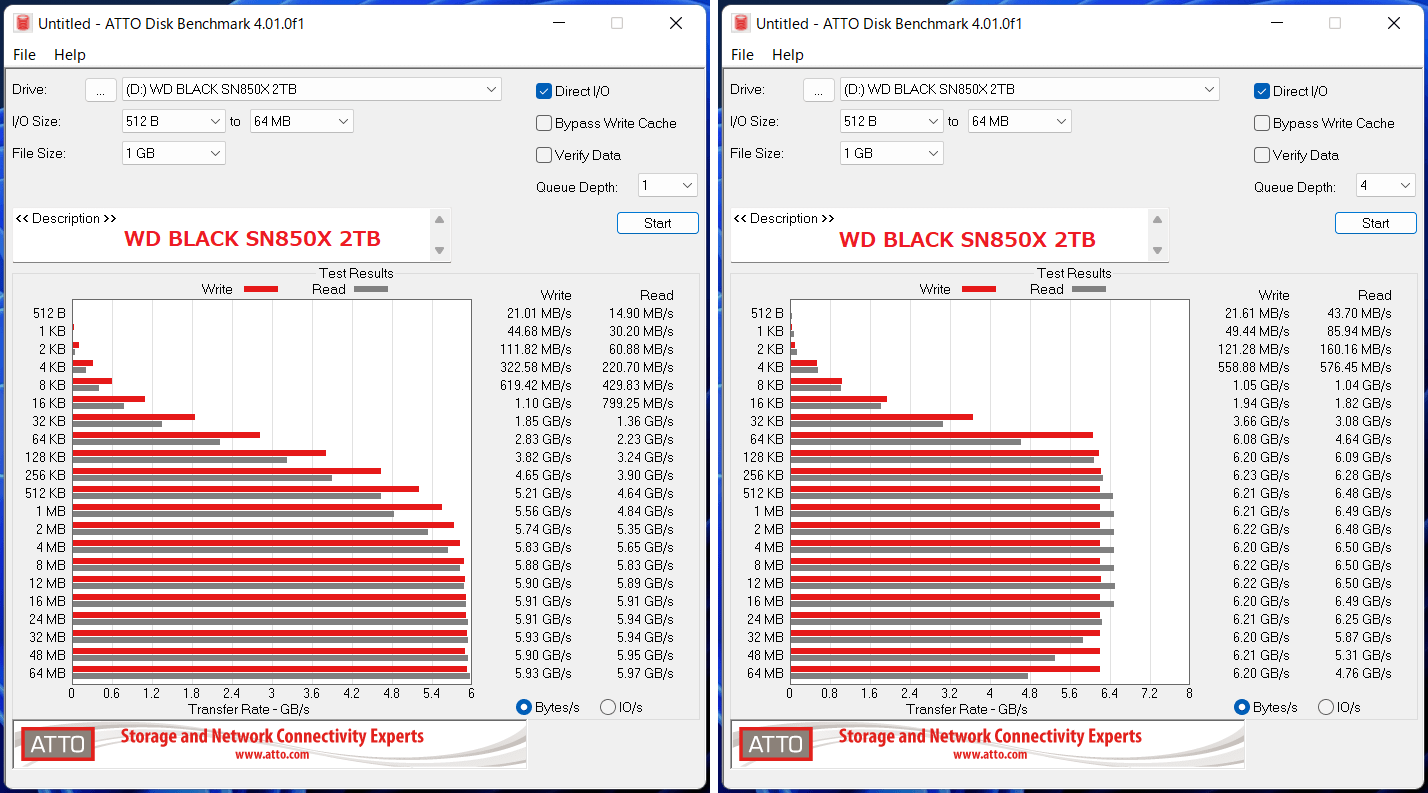This screenshot has width=1428, height=793.
Task: Close the left ATTO window
Action: coord(677,23)
